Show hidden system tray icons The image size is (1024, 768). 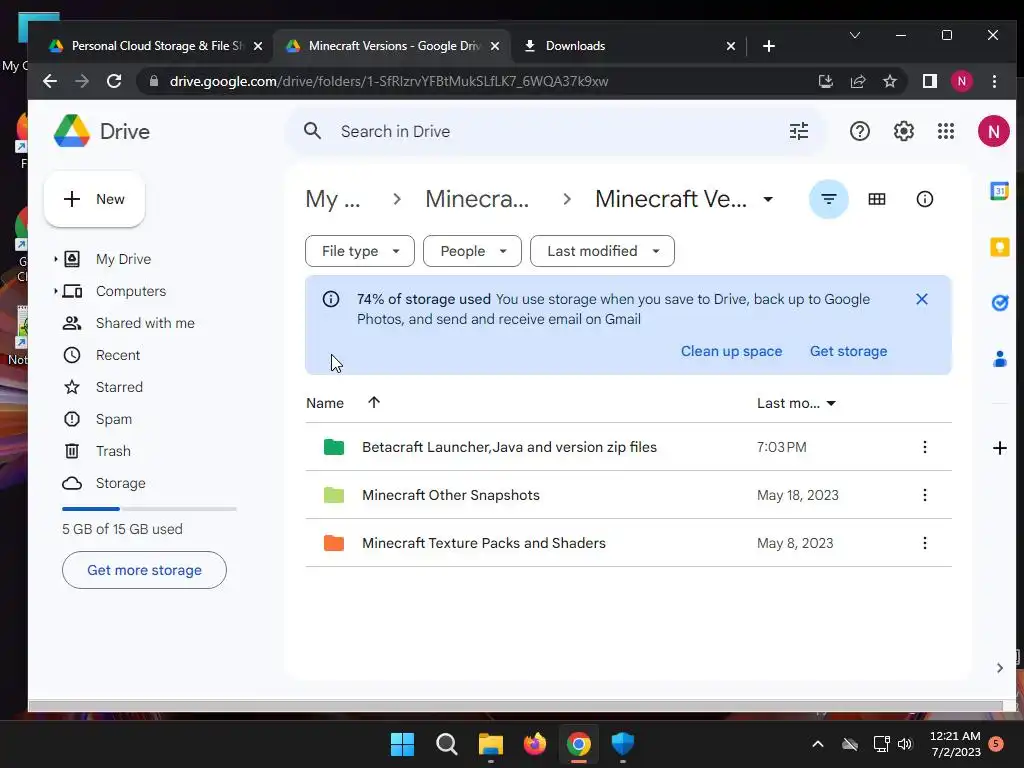tap(817, 744)
